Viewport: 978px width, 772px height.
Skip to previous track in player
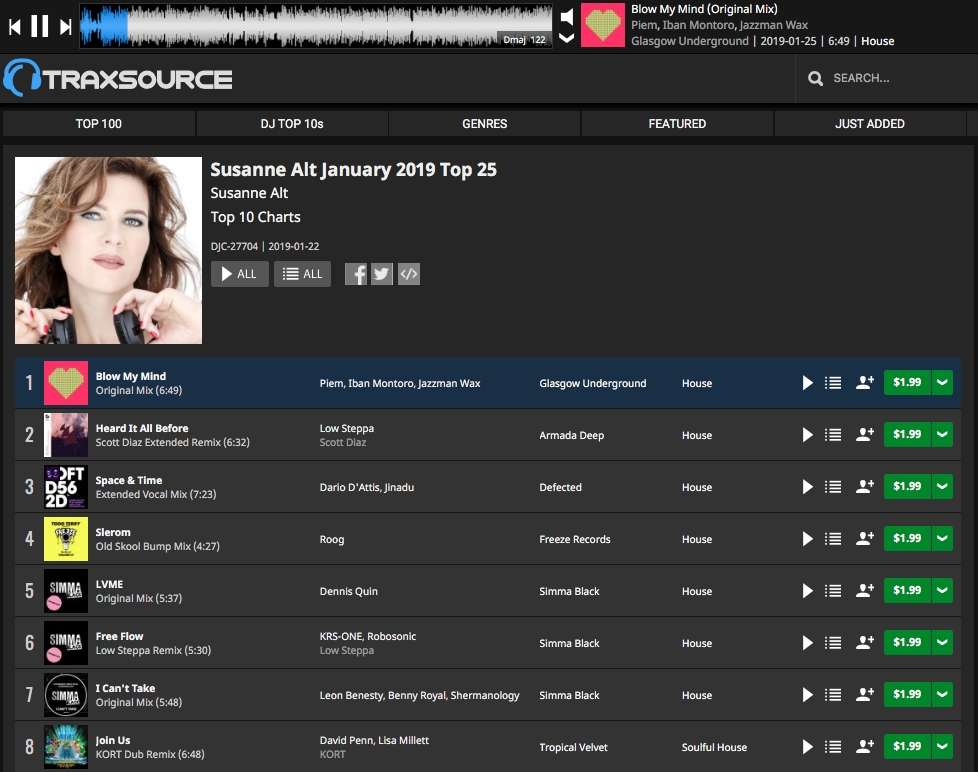[15, 27]
